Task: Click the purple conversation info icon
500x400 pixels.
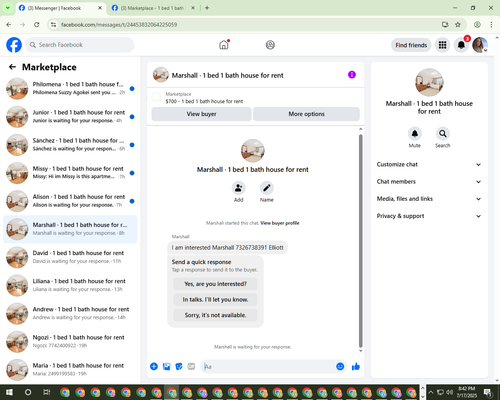Action: (352, 75)
